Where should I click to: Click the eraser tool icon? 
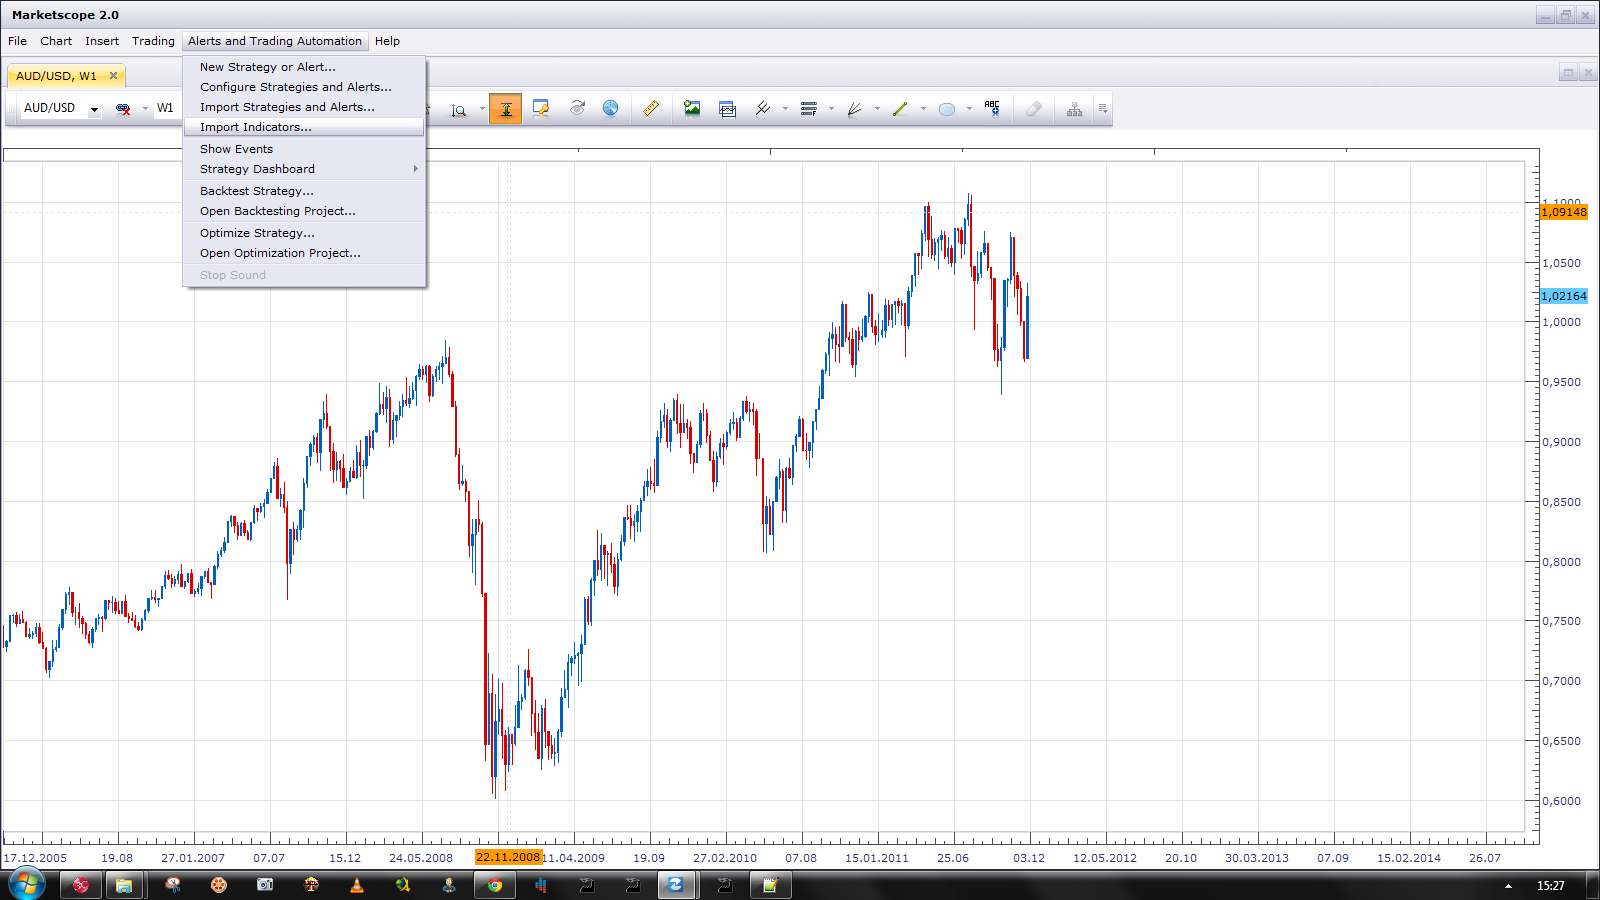click(1034, 109)
